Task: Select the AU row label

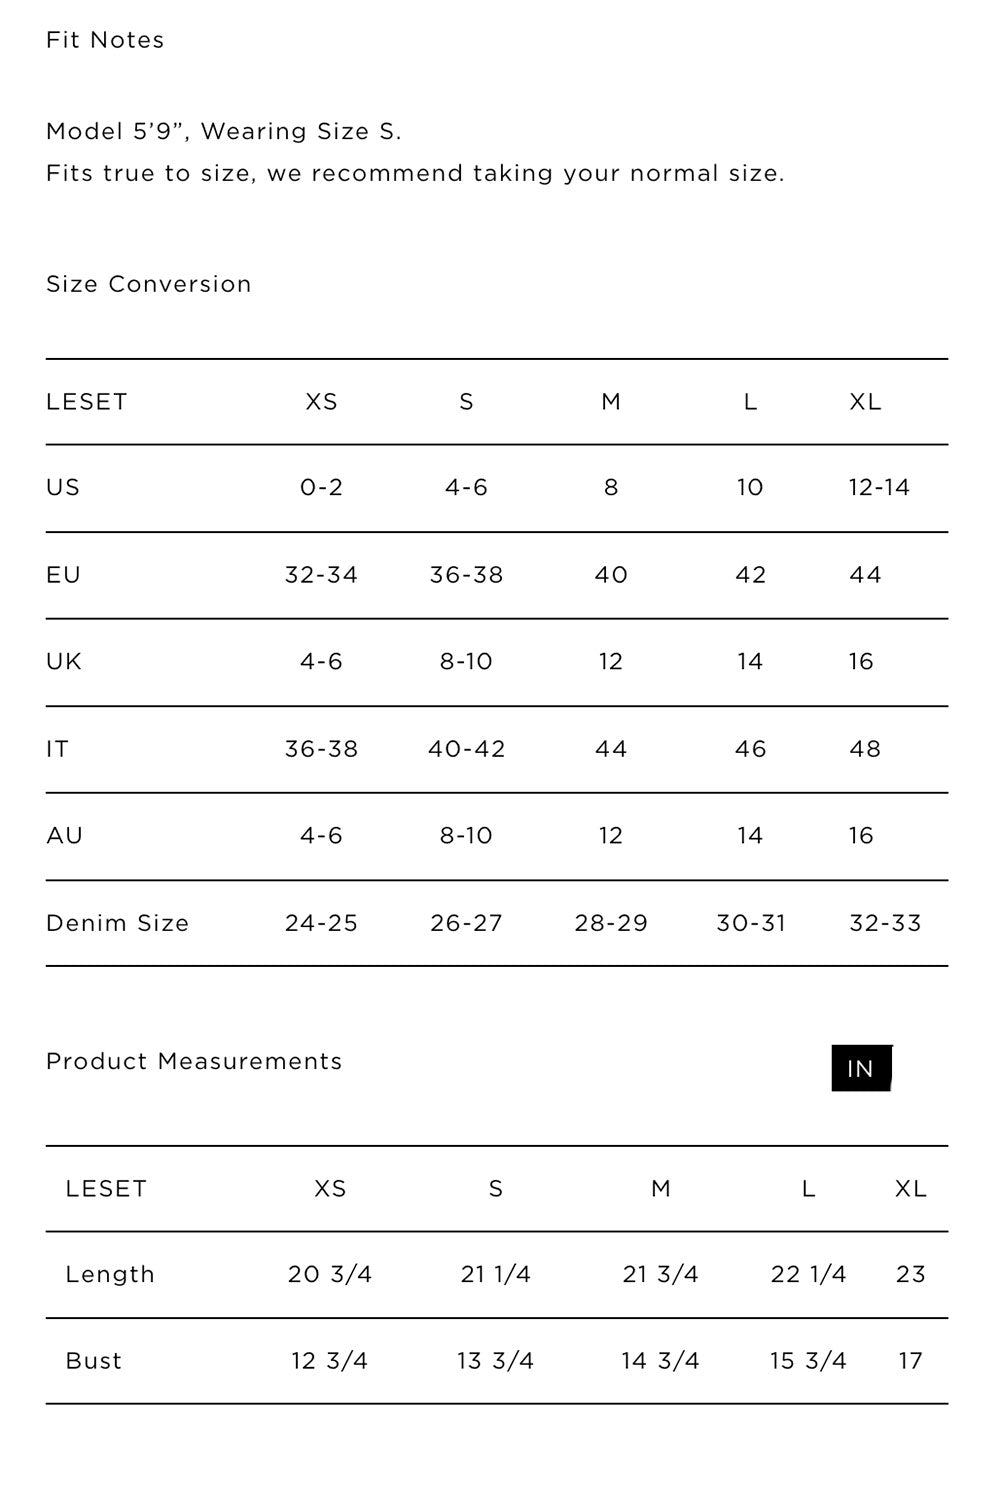Action: pos(64,836)
